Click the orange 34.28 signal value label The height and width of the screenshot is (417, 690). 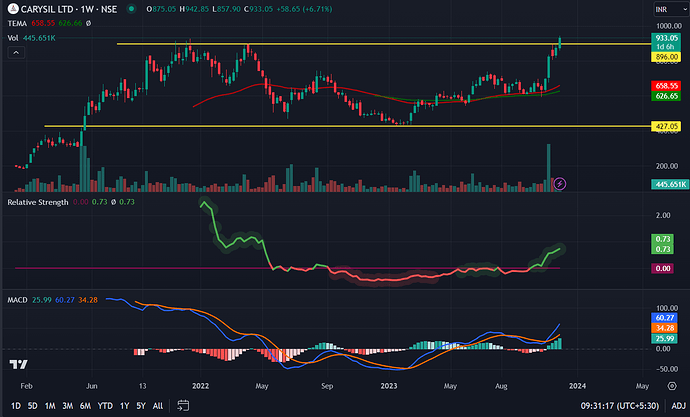point(664,328)
